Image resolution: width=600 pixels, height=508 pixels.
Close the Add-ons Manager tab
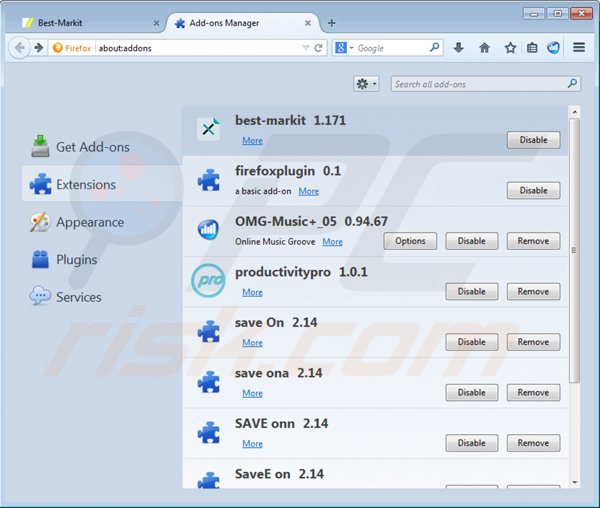308,23
